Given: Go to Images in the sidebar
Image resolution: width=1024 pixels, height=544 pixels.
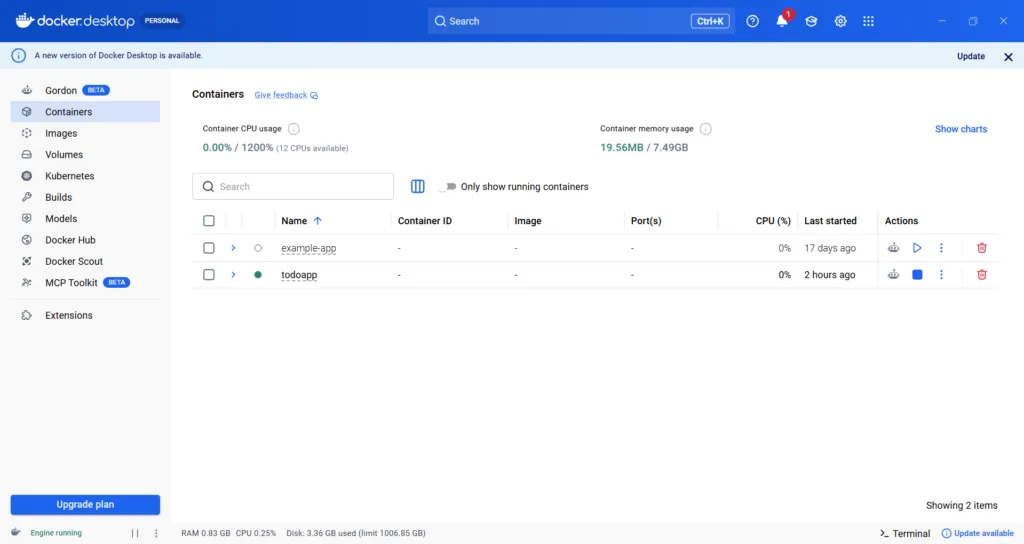Looking at the screenshot, I should (x=86, y=133).
